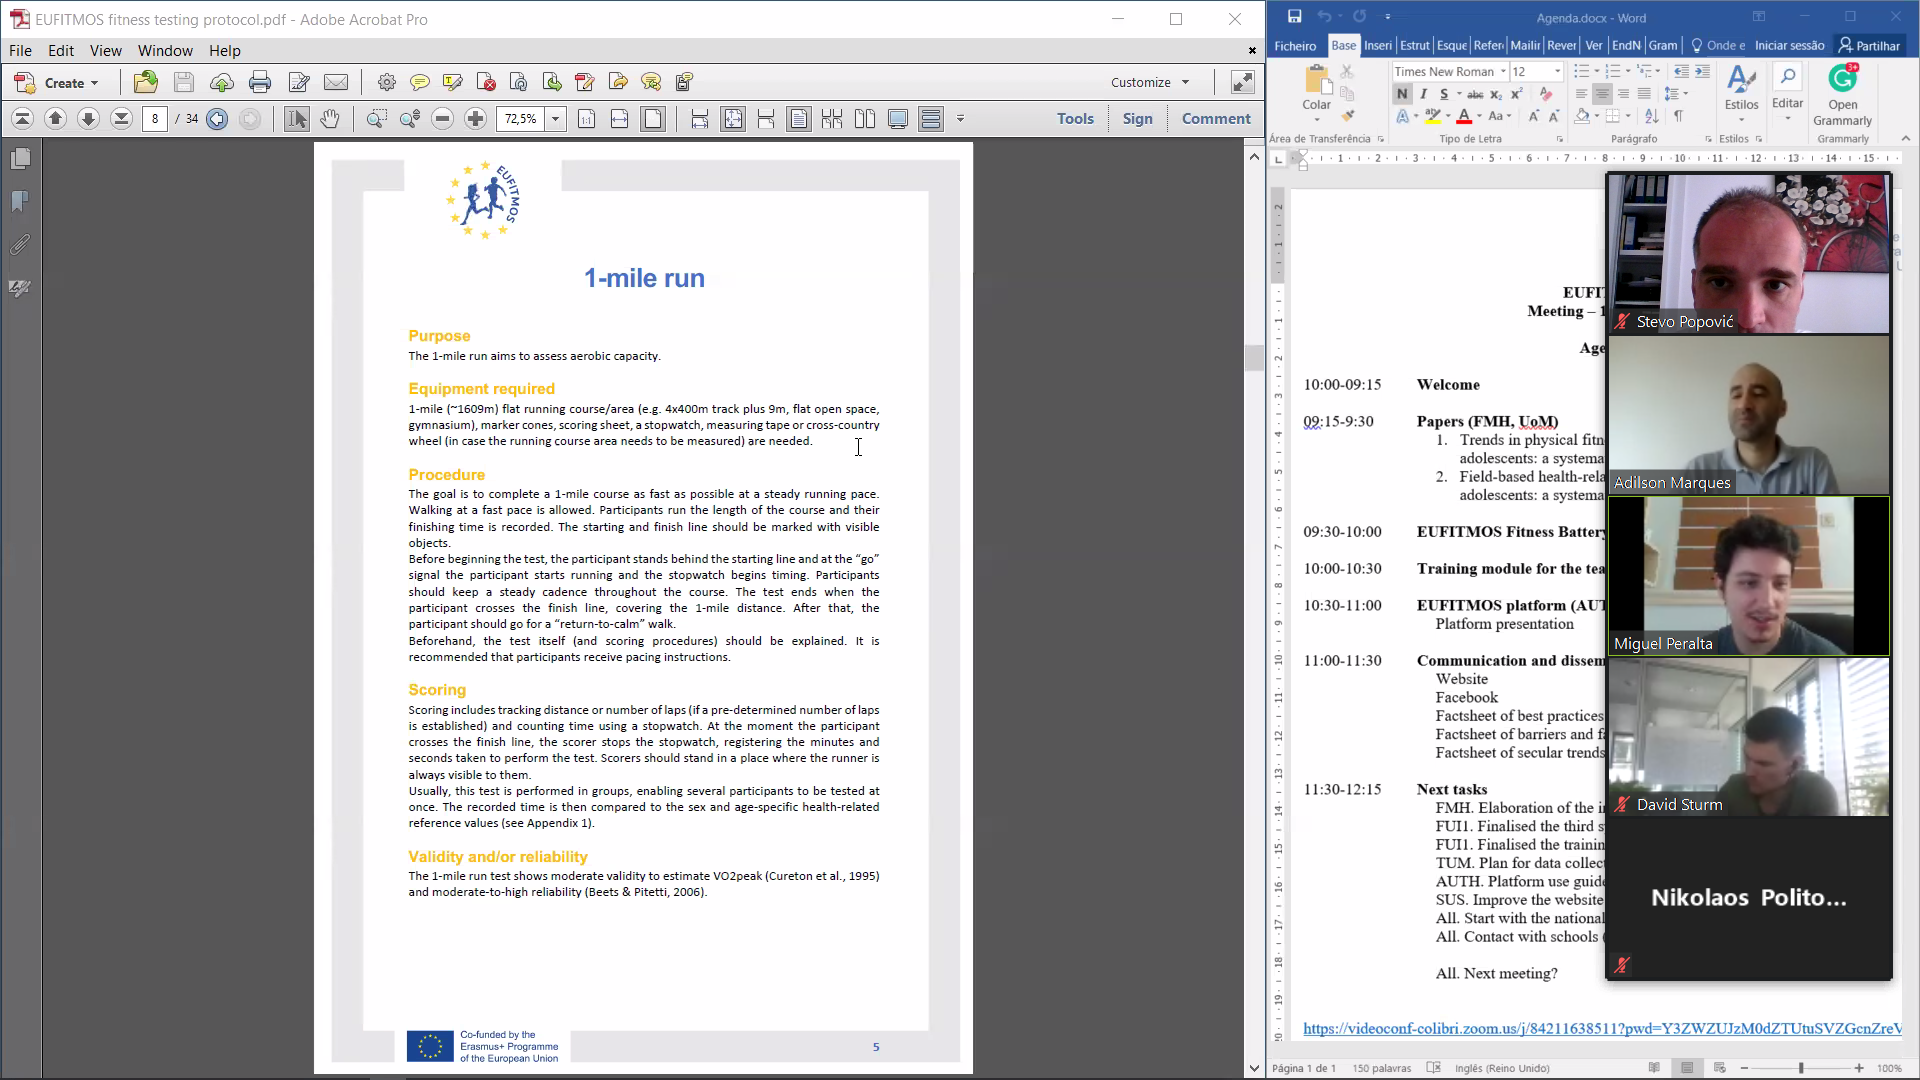Expand the Create dropdown menu
1920x1080 pixels.
[95, 83]
